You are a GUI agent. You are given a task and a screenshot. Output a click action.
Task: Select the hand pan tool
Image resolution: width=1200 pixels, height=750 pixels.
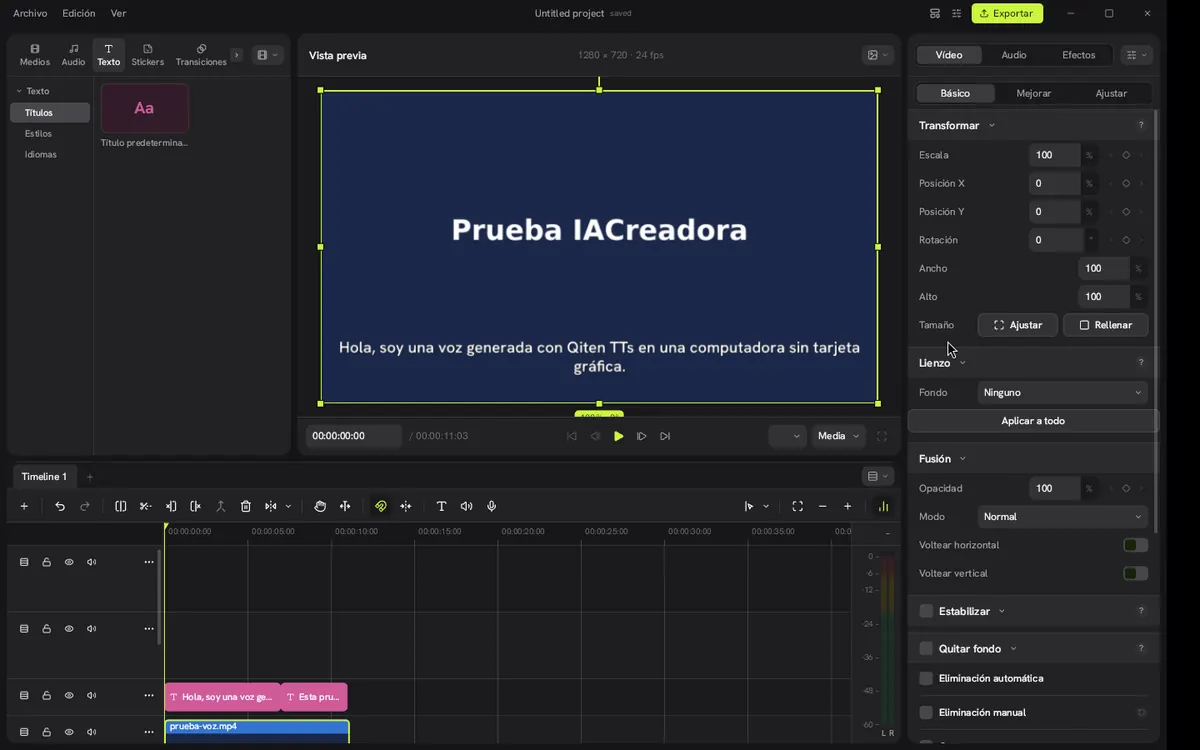point(320,506)
